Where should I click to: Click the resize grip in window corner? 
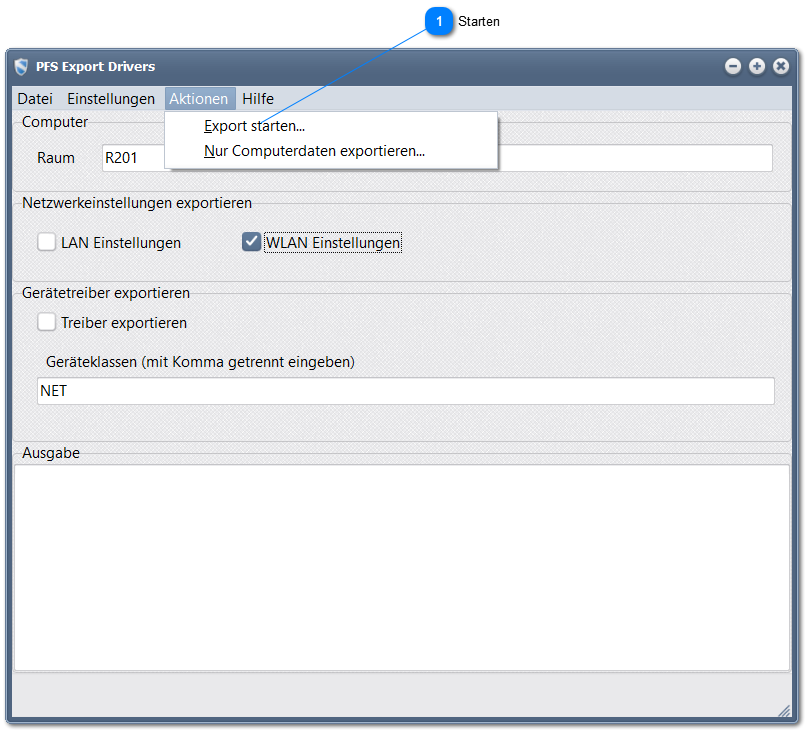coord(784,710)
